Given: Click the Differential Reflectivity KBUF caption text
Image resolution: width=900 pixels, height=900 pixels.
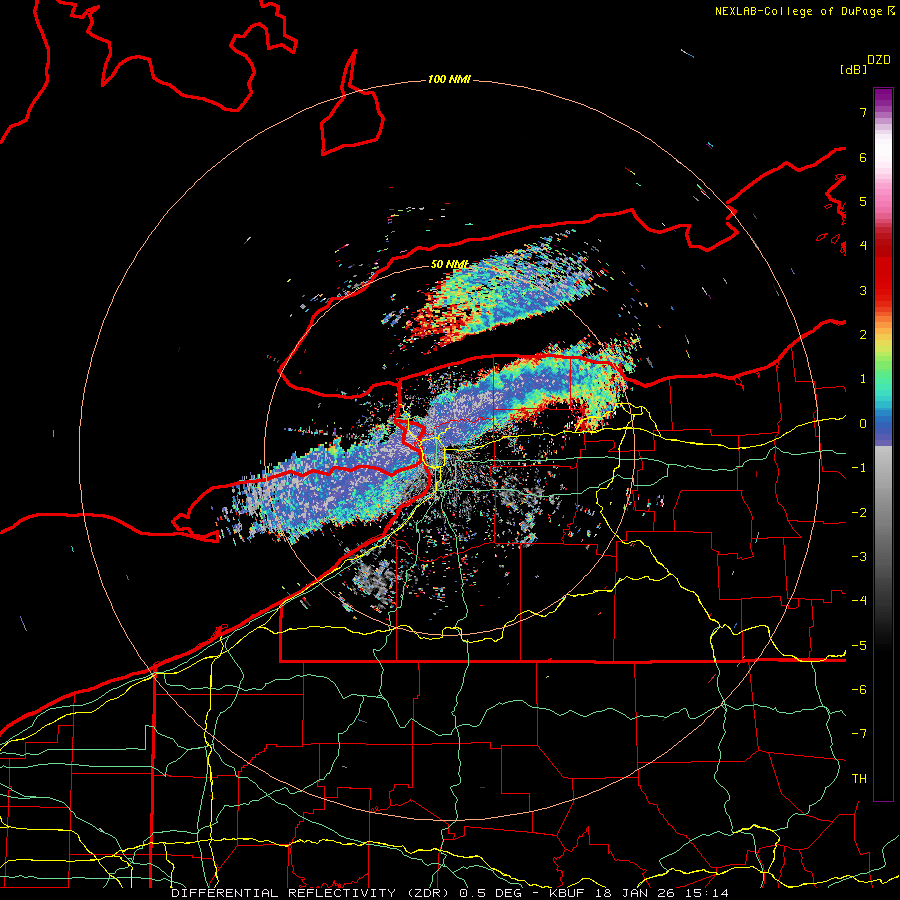Looking at the screenshot, I should (x=449, y=893).
